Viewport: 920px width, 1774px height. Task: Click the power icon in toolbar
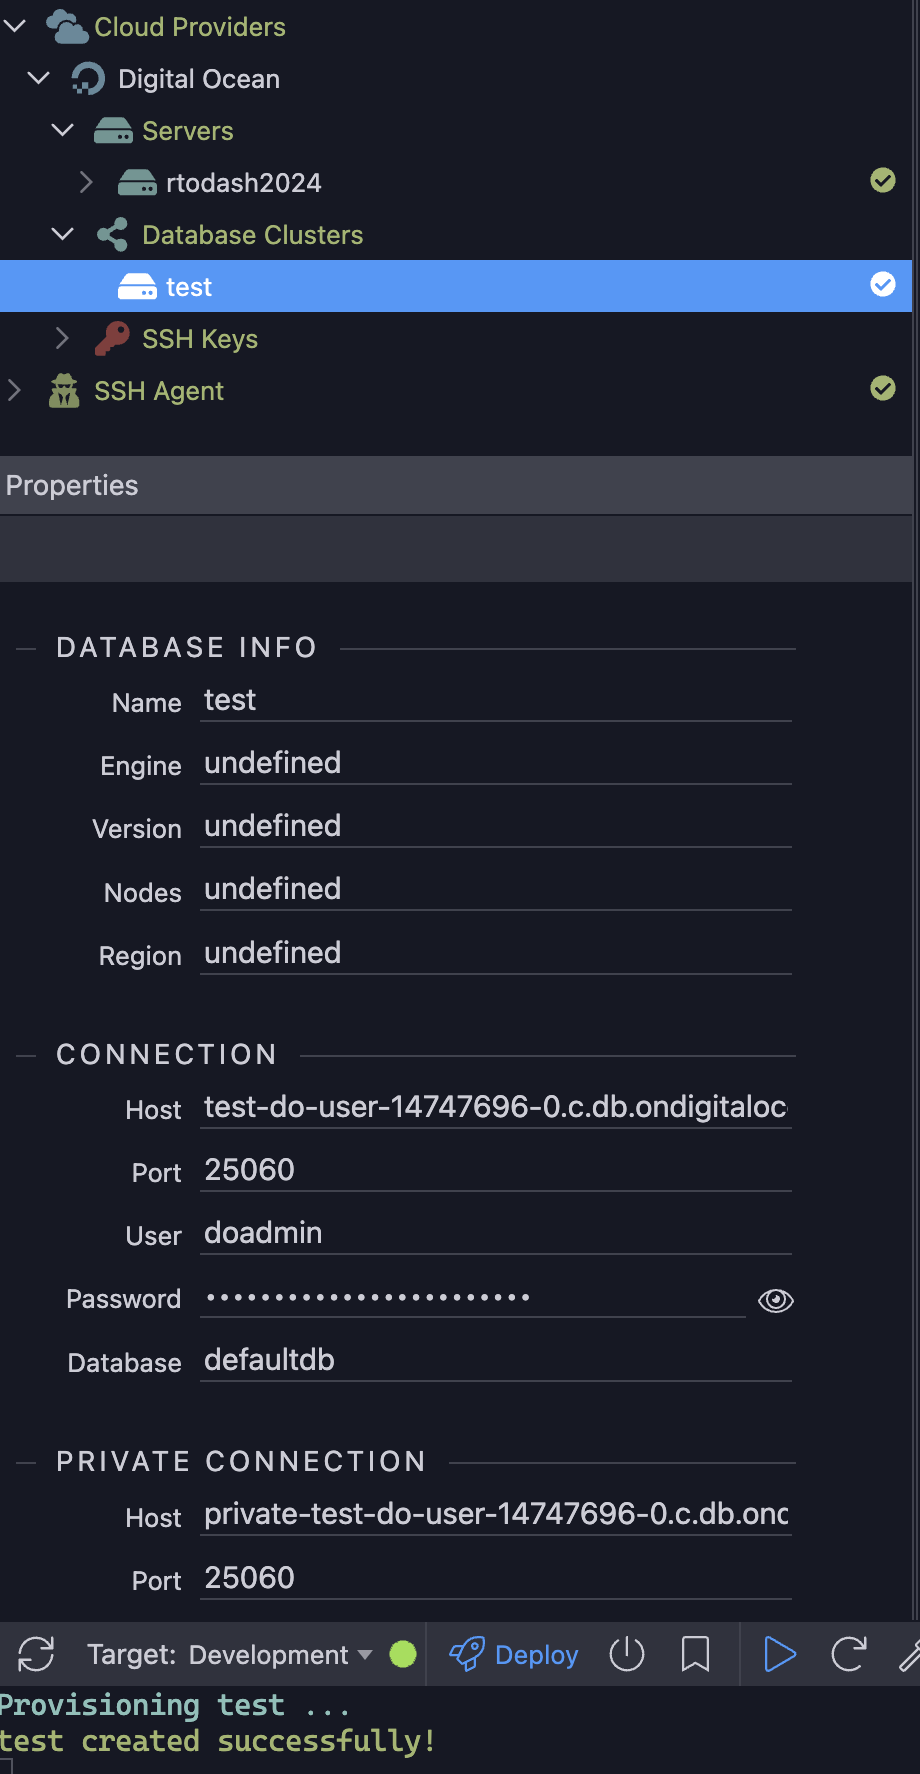click(627, 1654)
